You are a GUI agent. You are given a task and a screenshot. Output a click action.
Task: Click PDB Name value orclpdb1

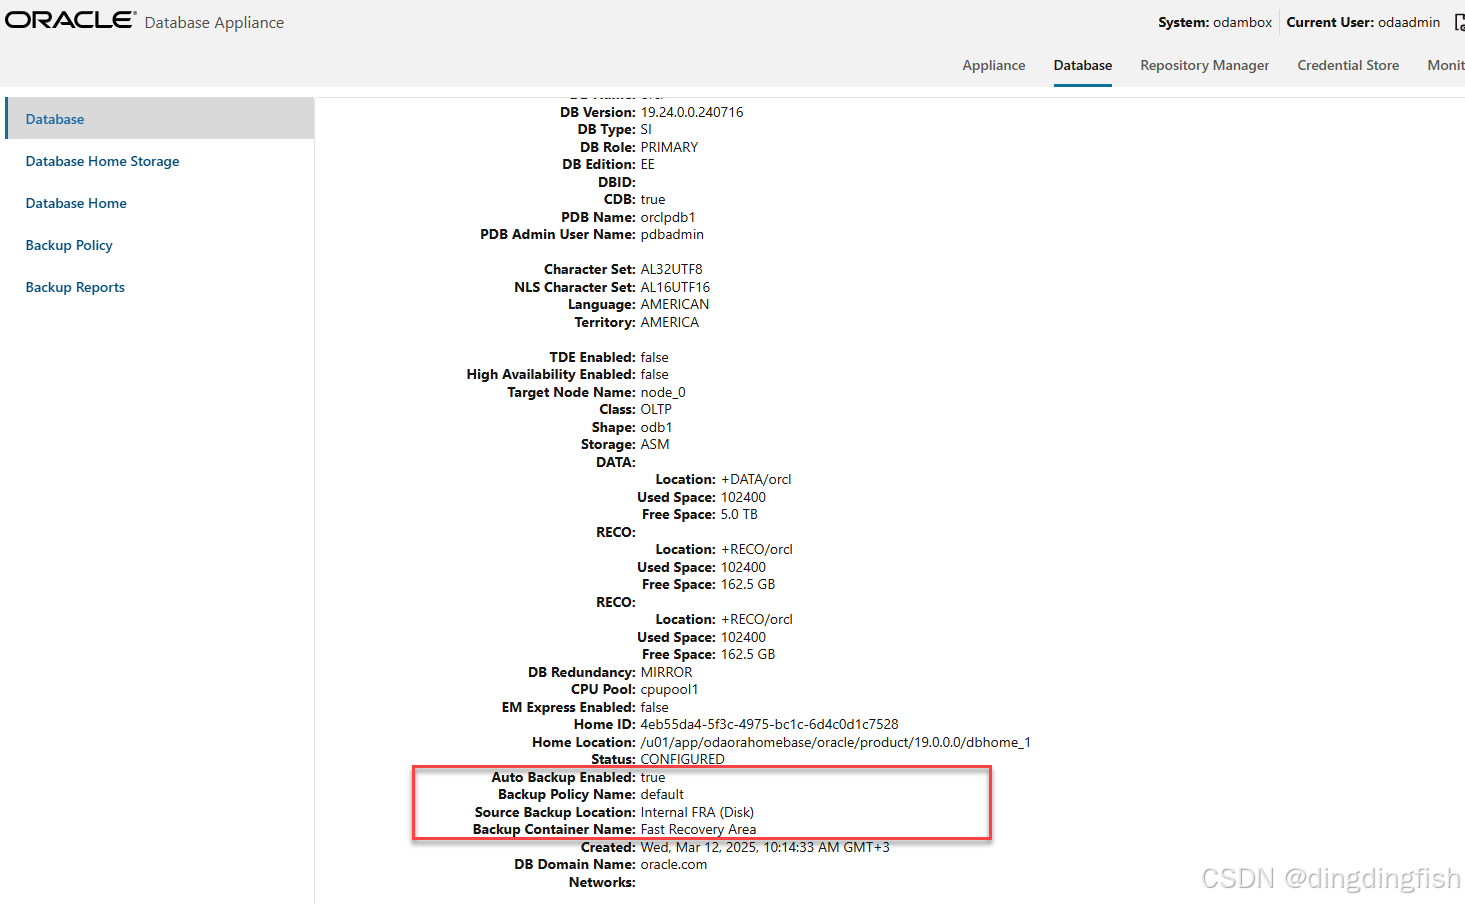coord(668,217)
